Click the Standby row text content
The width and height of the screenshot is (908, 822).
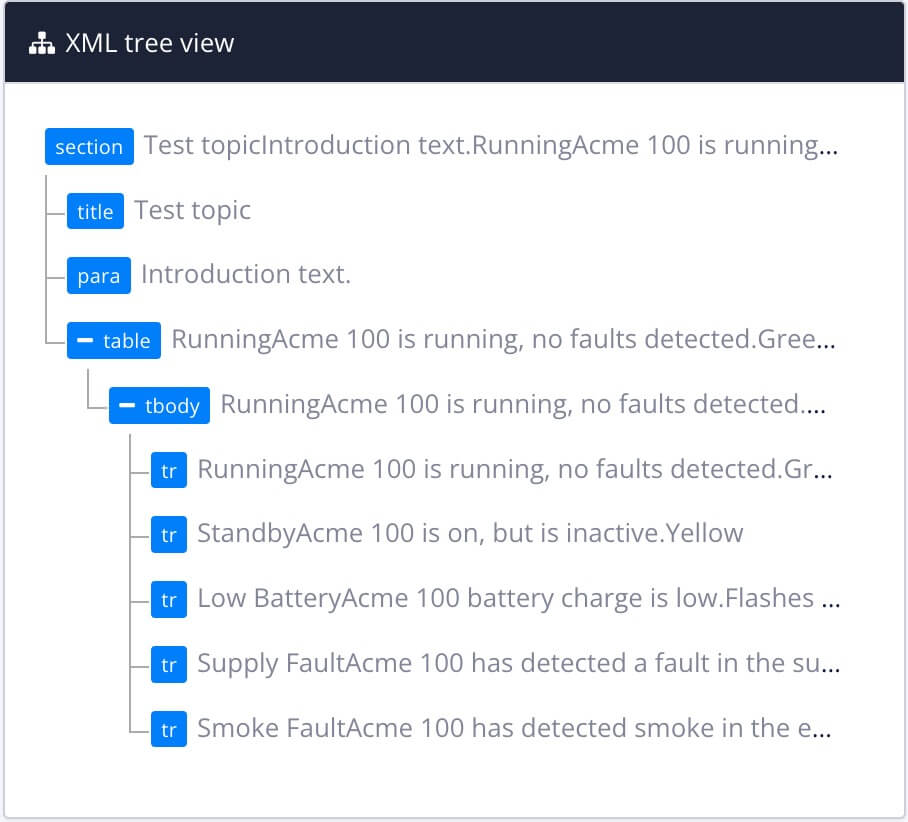tap(468, 534)
